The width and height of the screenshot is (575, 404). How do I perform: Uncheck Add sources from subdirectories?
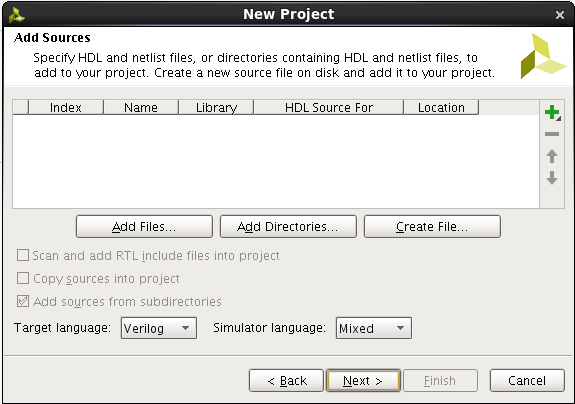coord(23,301)
